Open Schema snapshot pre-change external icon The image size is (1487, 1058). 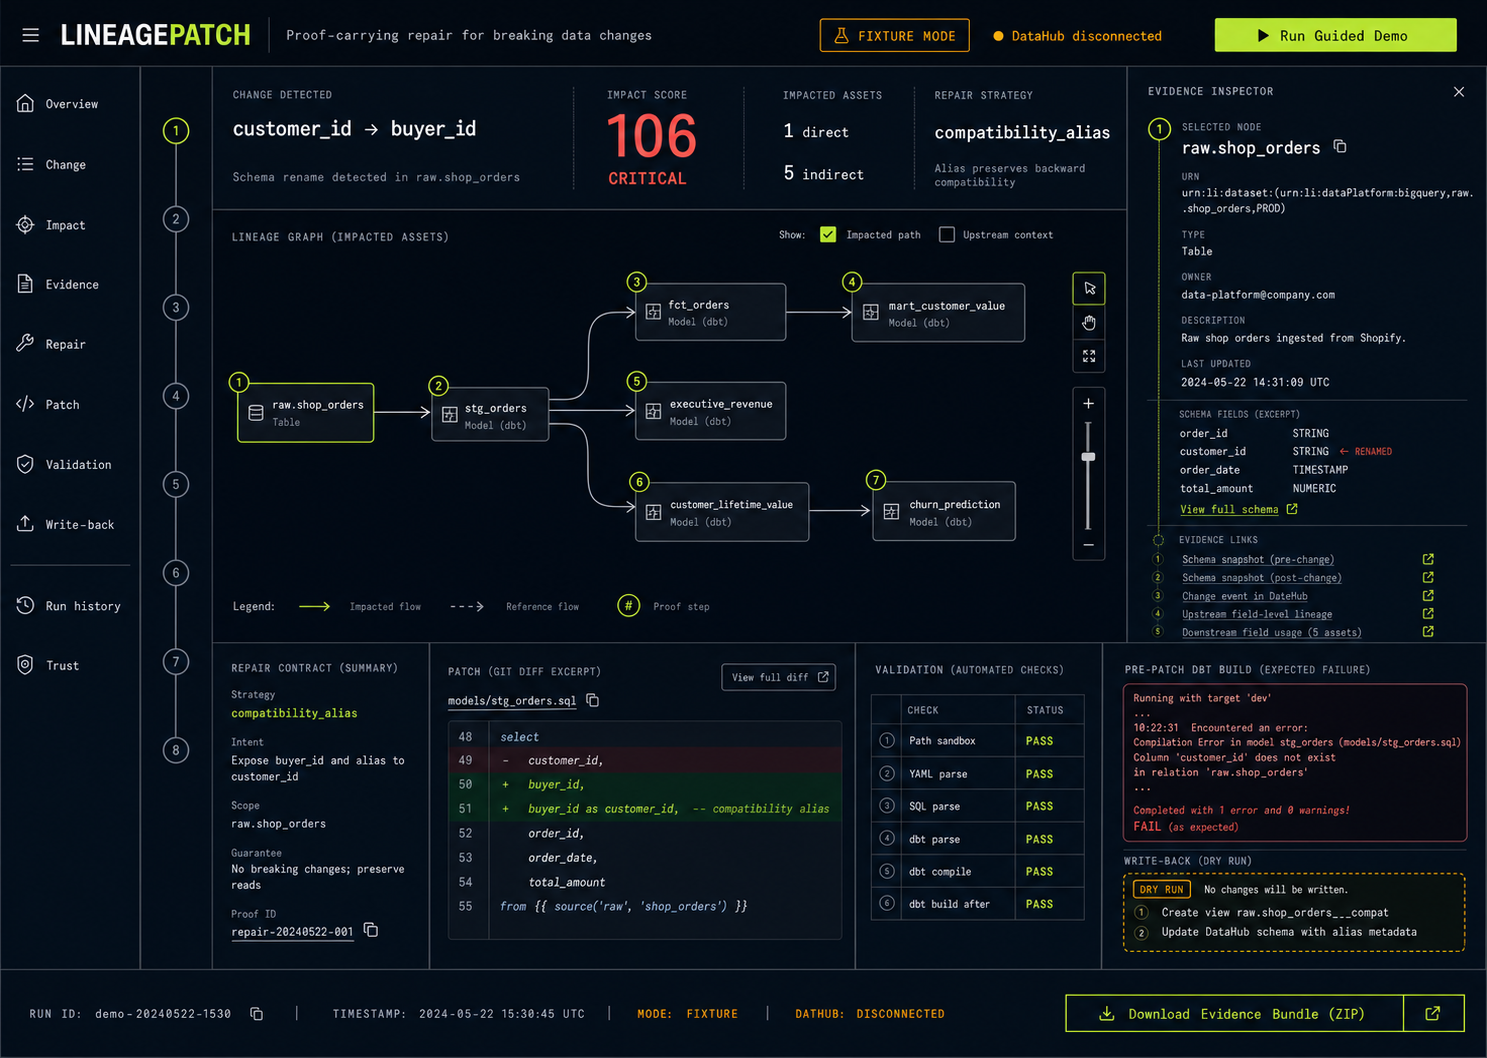[1428, 559]
